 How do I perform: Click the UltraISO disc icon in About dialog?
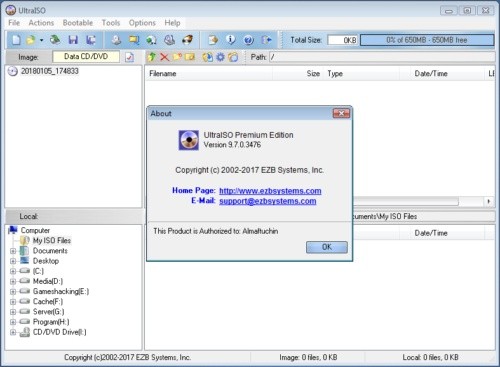coord(189,140)
